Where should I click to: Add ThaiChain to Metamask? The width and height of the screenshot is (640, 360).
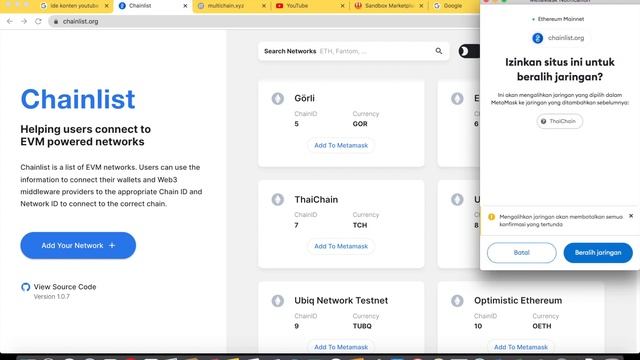341,246
